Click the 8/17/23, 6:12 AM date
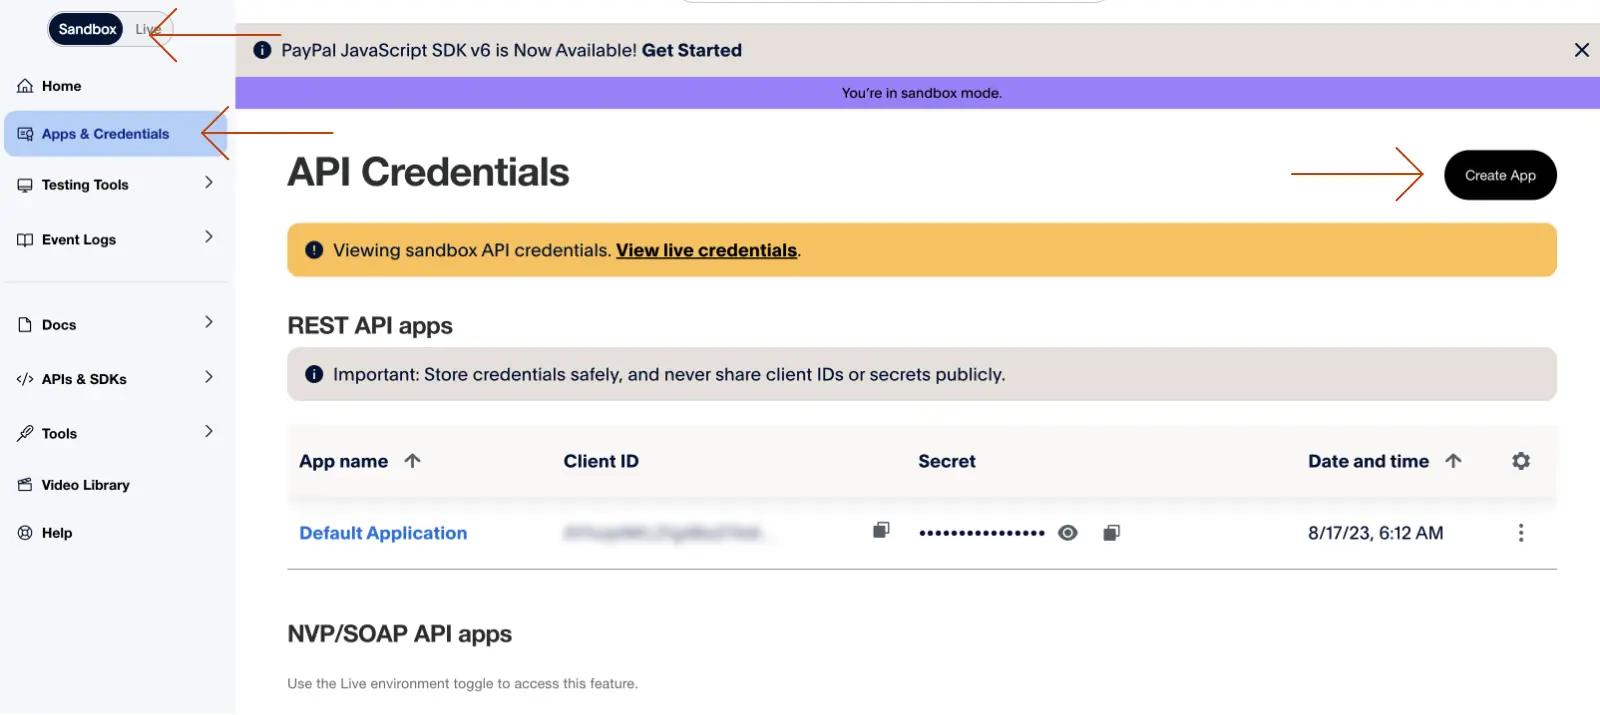 (1375, 533)
